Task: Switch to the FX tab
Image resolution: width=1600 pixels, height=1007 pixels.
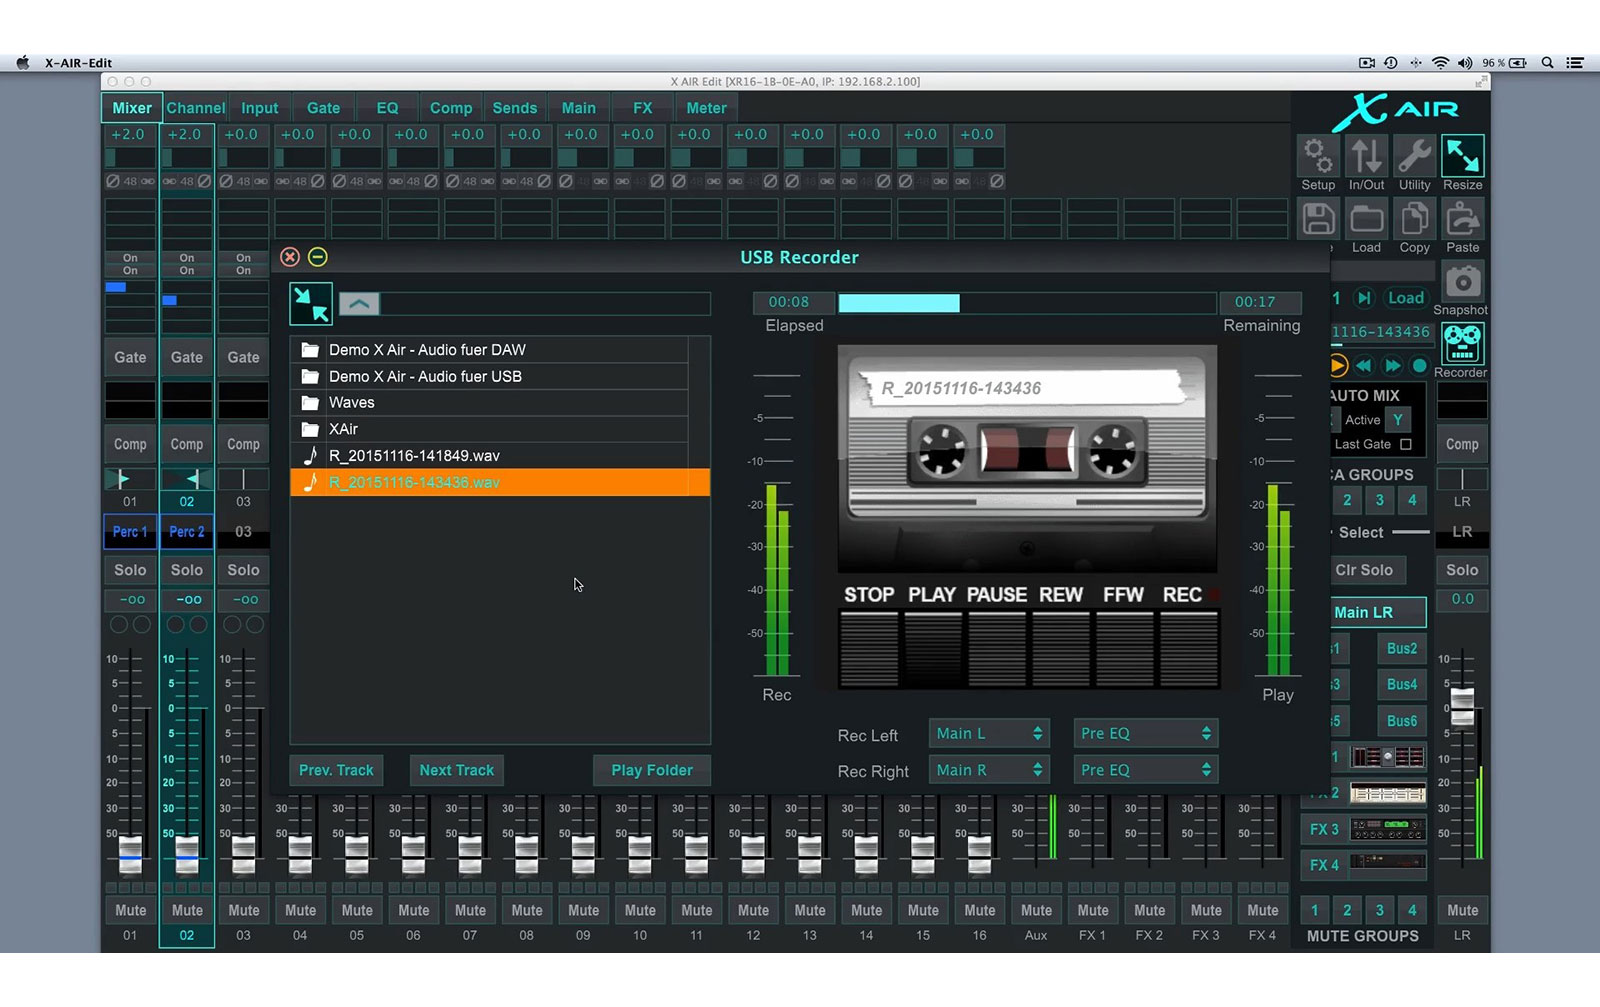Action: coord(643,108)
